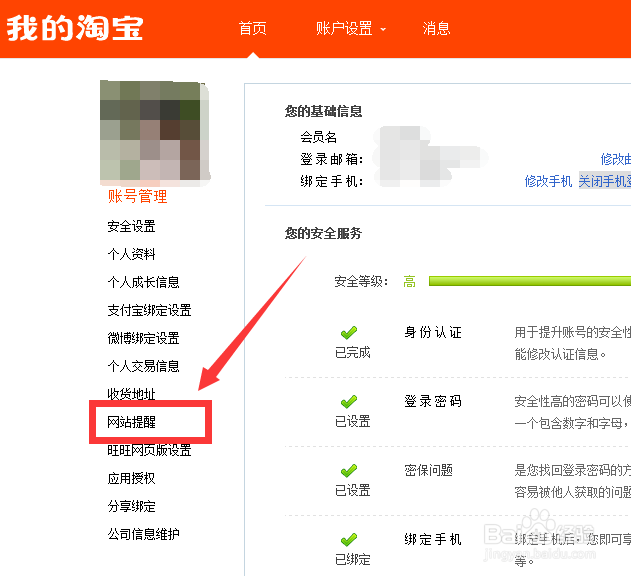Open 微博绑定设置 sidebar item

click(x=143, y=338)
